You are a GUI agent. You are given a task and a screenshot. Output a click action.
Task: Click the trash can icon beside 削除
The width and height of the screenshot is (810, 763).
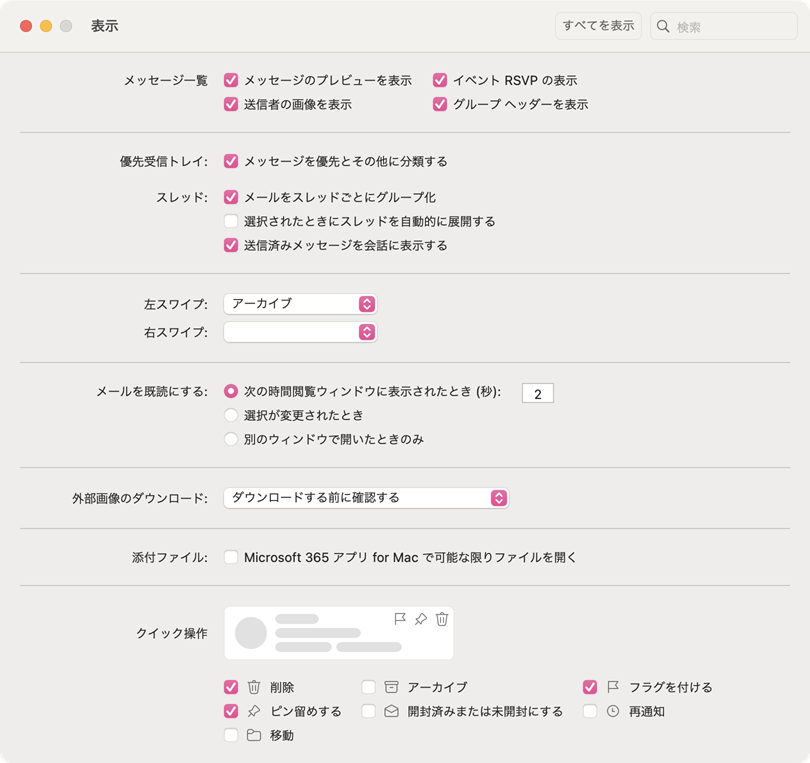(x=254, y=687)
